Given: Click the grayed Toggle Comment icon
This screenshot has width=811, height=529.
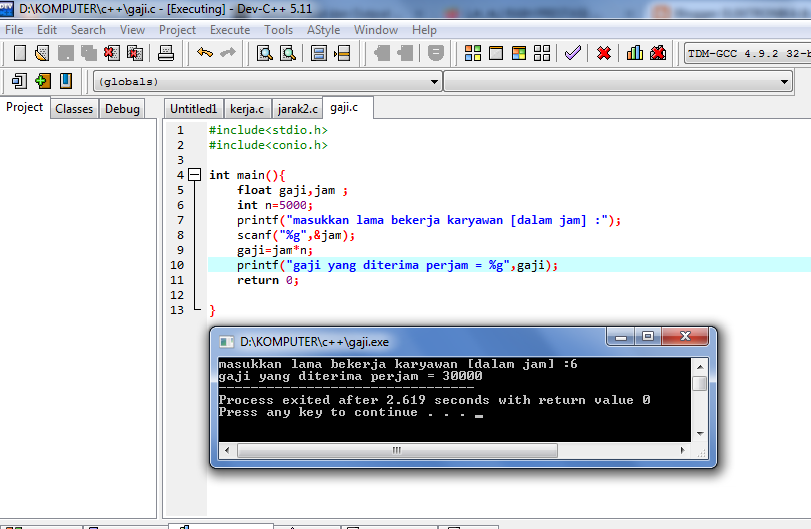Looking at the screenshot, I should (435, 53).
